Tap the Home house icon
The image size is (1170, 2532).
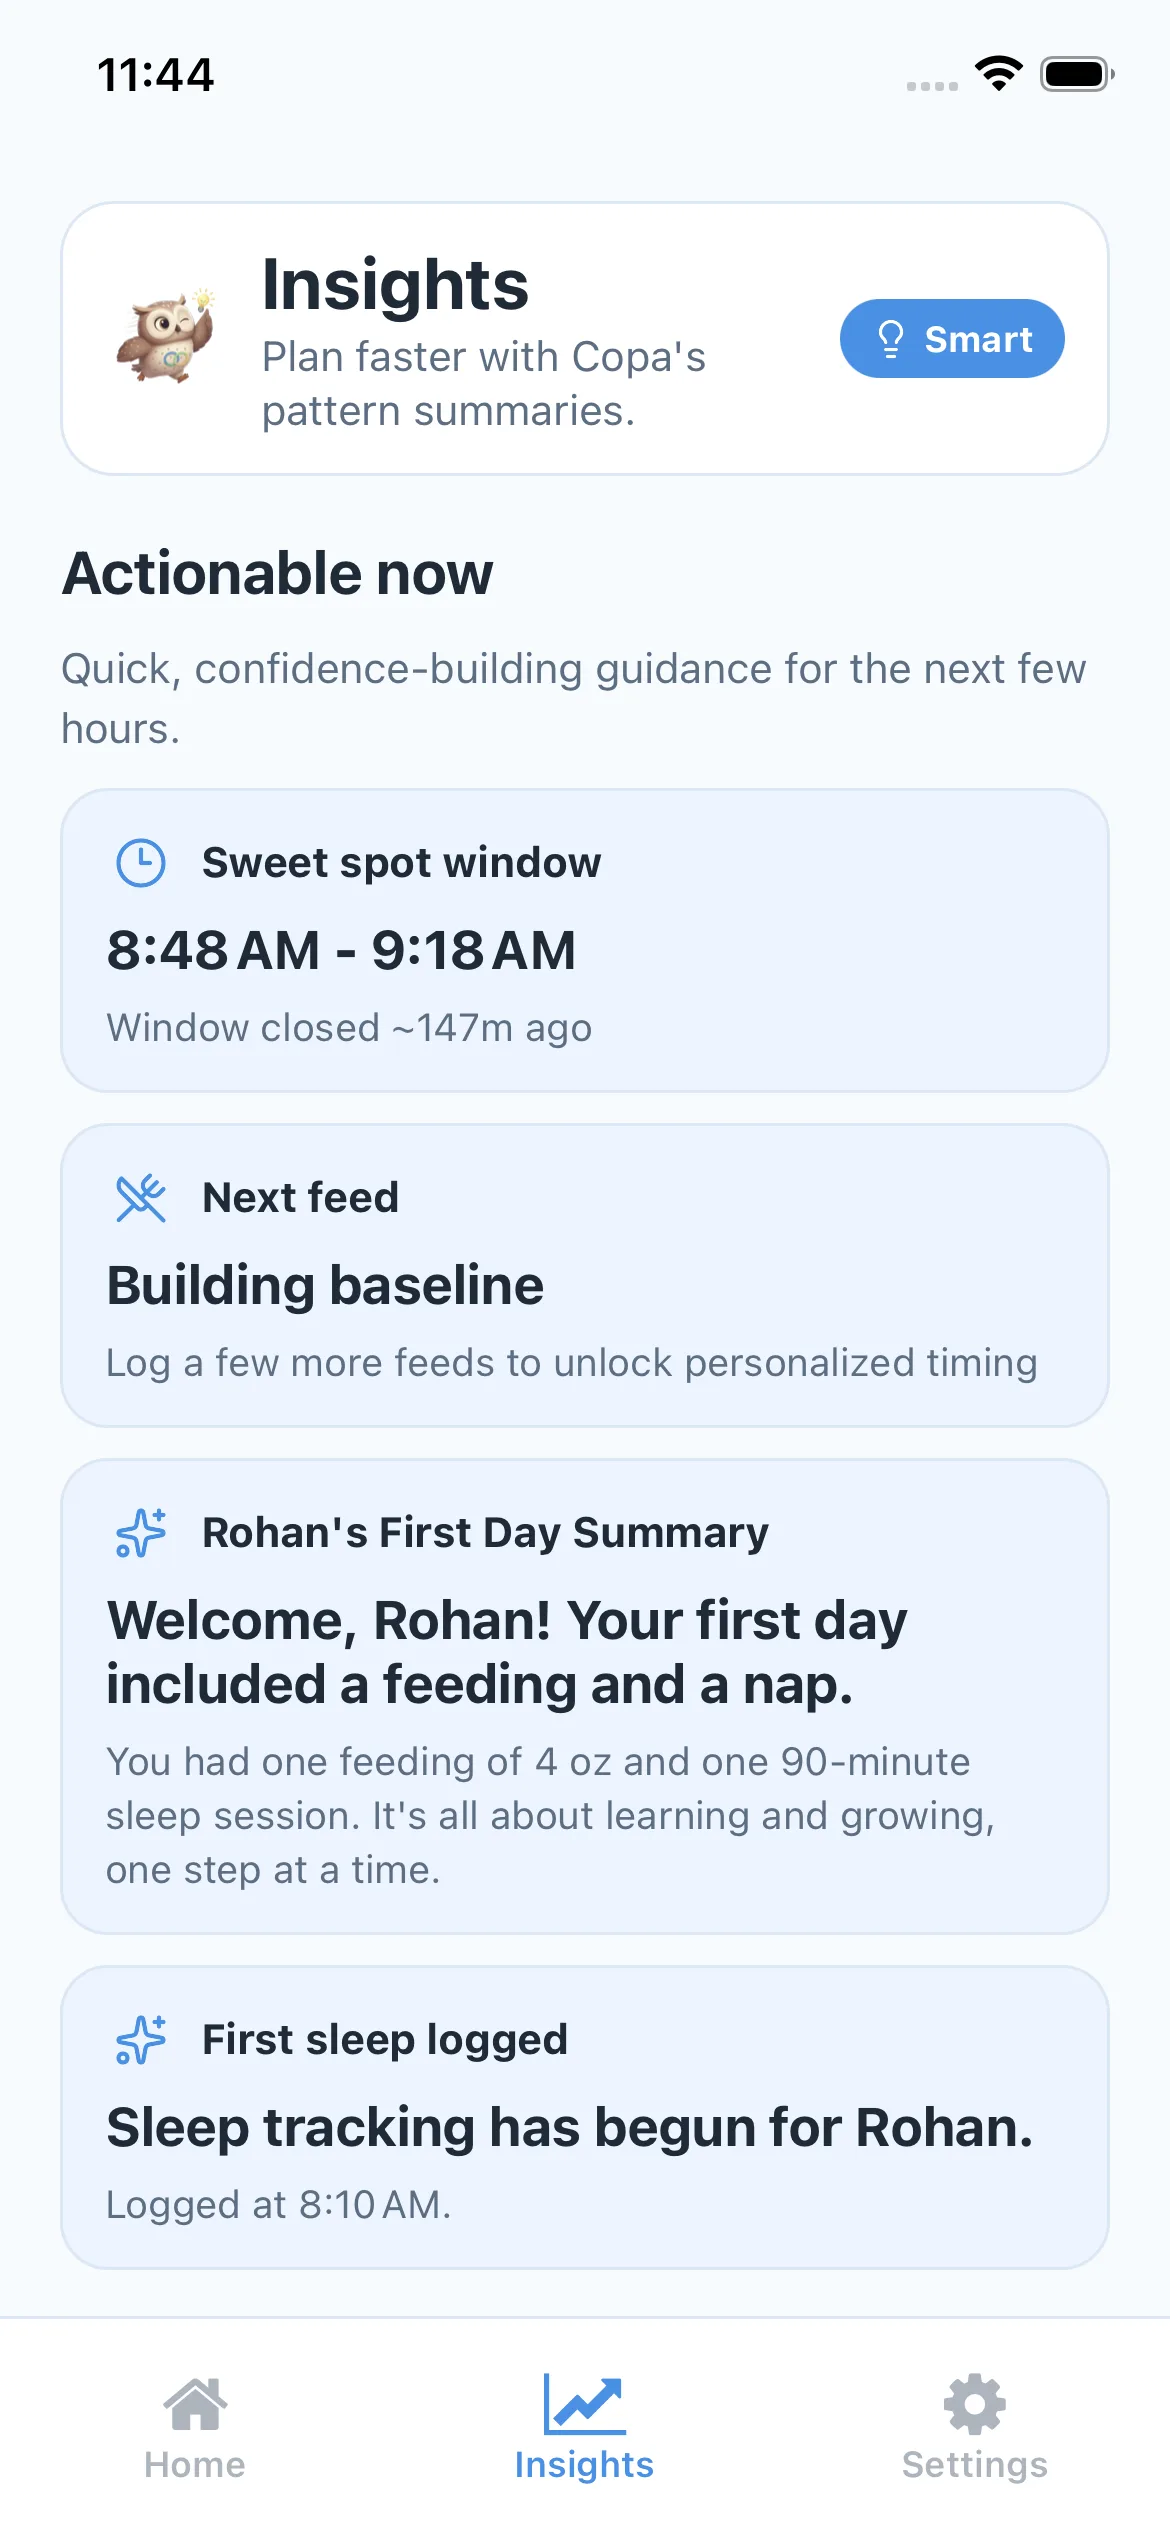click(195, 2405)
